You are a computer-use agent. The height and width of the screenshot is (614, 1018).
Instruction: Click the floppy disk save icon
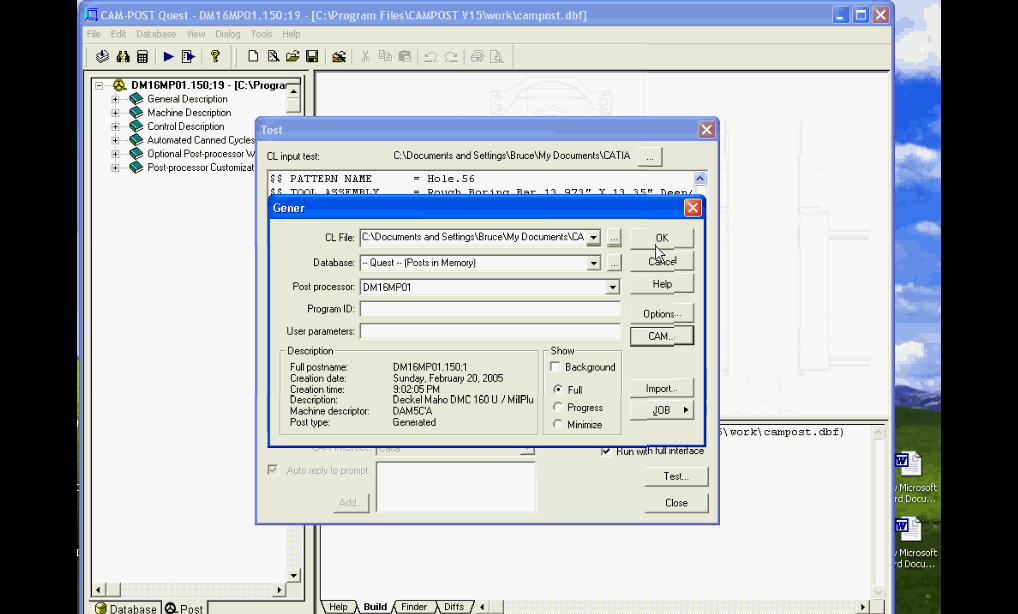(x=312, y=56)
